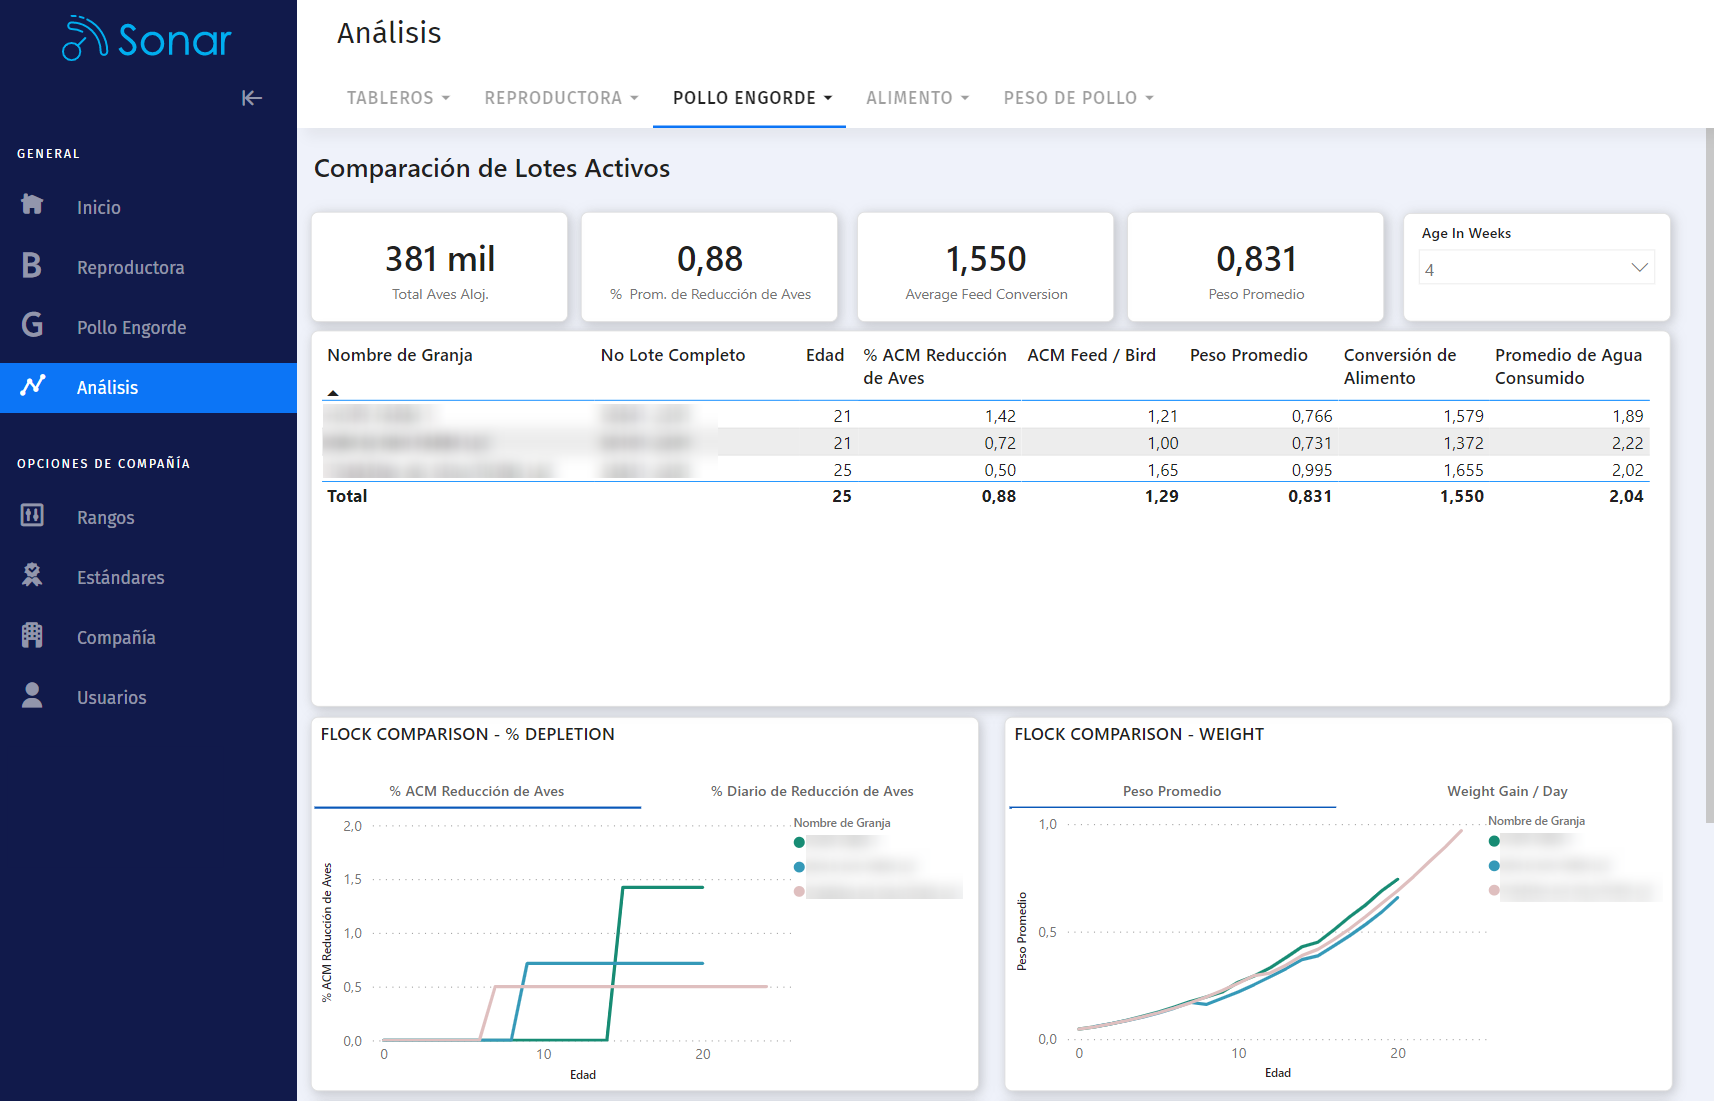Viewport: 1714px width, 1101px height.
Task: Go to Reproductora section
Action: click(x=131, y=268)
